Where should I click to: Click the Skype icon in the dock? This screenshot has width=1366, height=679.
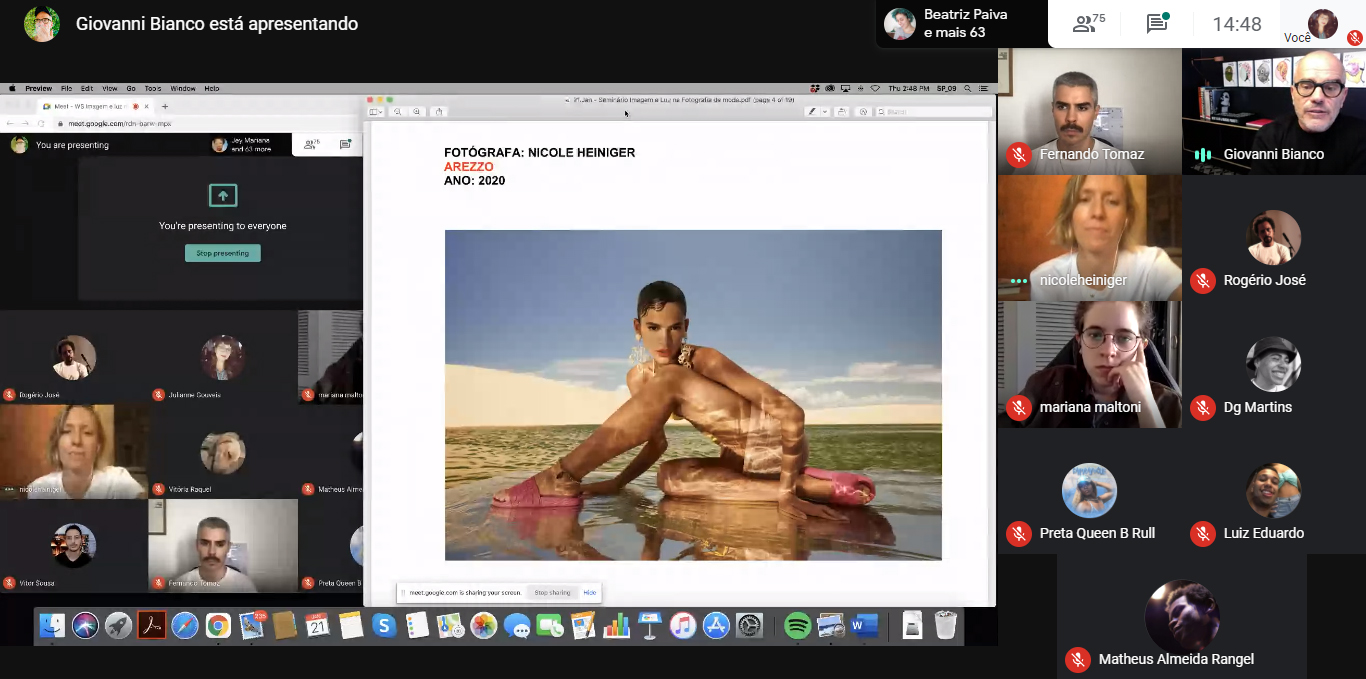[384, 626]
